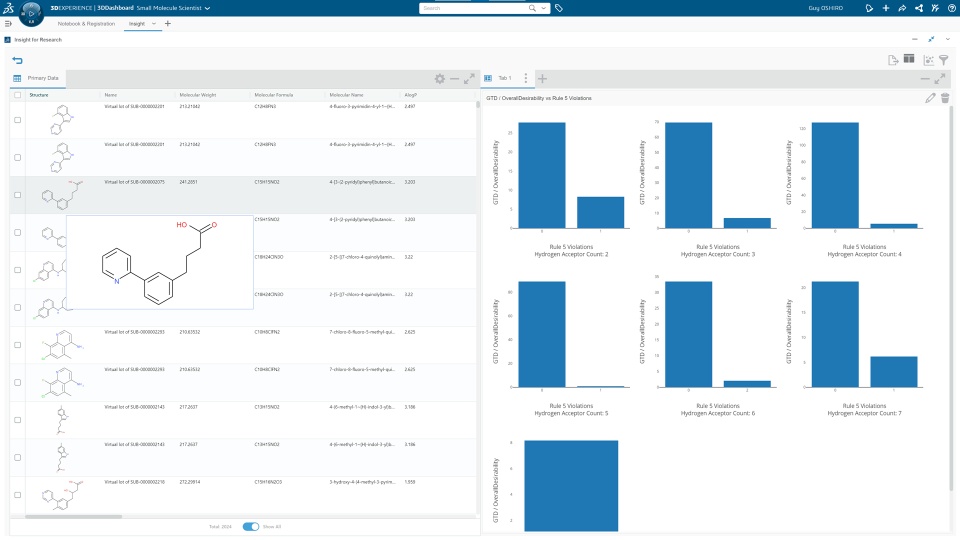Click the Molecular Name column header
The image size is (960, 540).
pos(347,95)
